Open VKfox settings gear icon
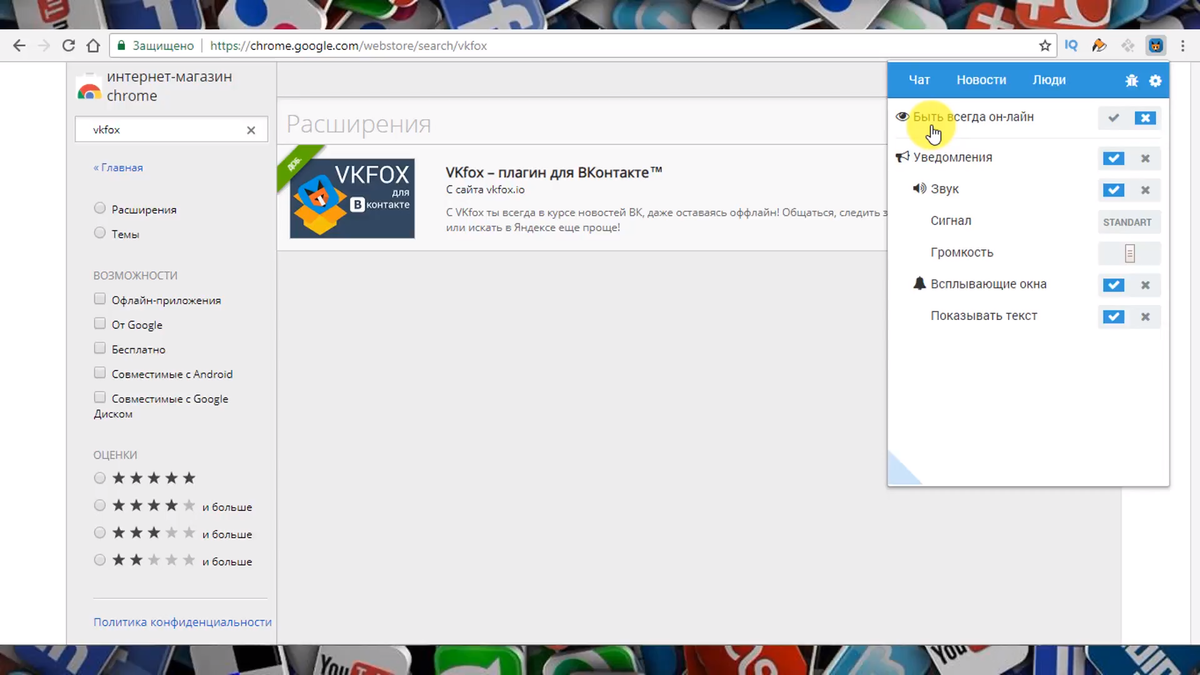Screen dimensions: 1200x675 [x=1155, y=80]
